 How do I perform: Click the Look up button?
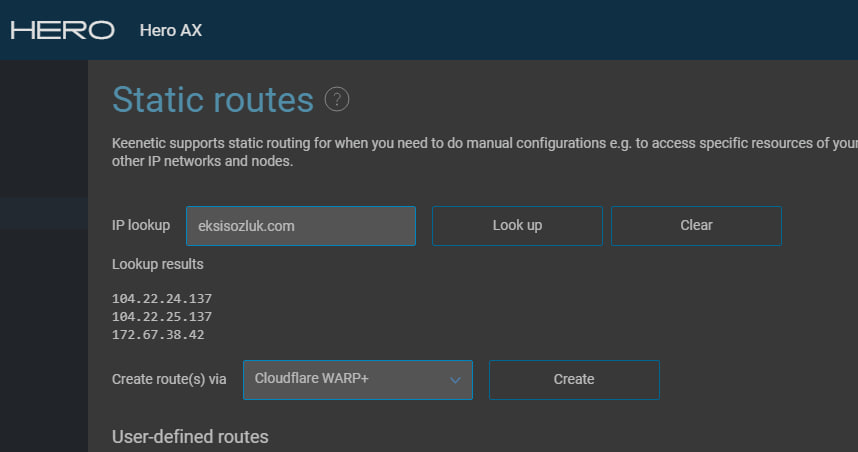517,226
